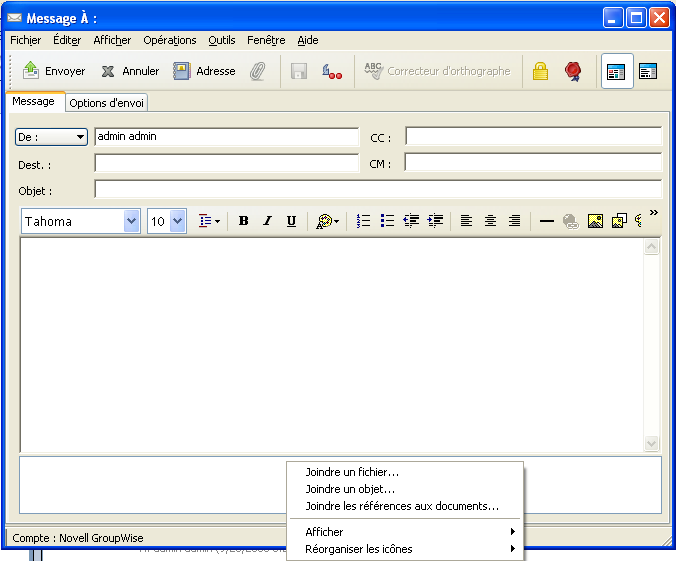Toggle underline text formatting
This screenshot has height=561, width=676.
click(x=291, y=221)
